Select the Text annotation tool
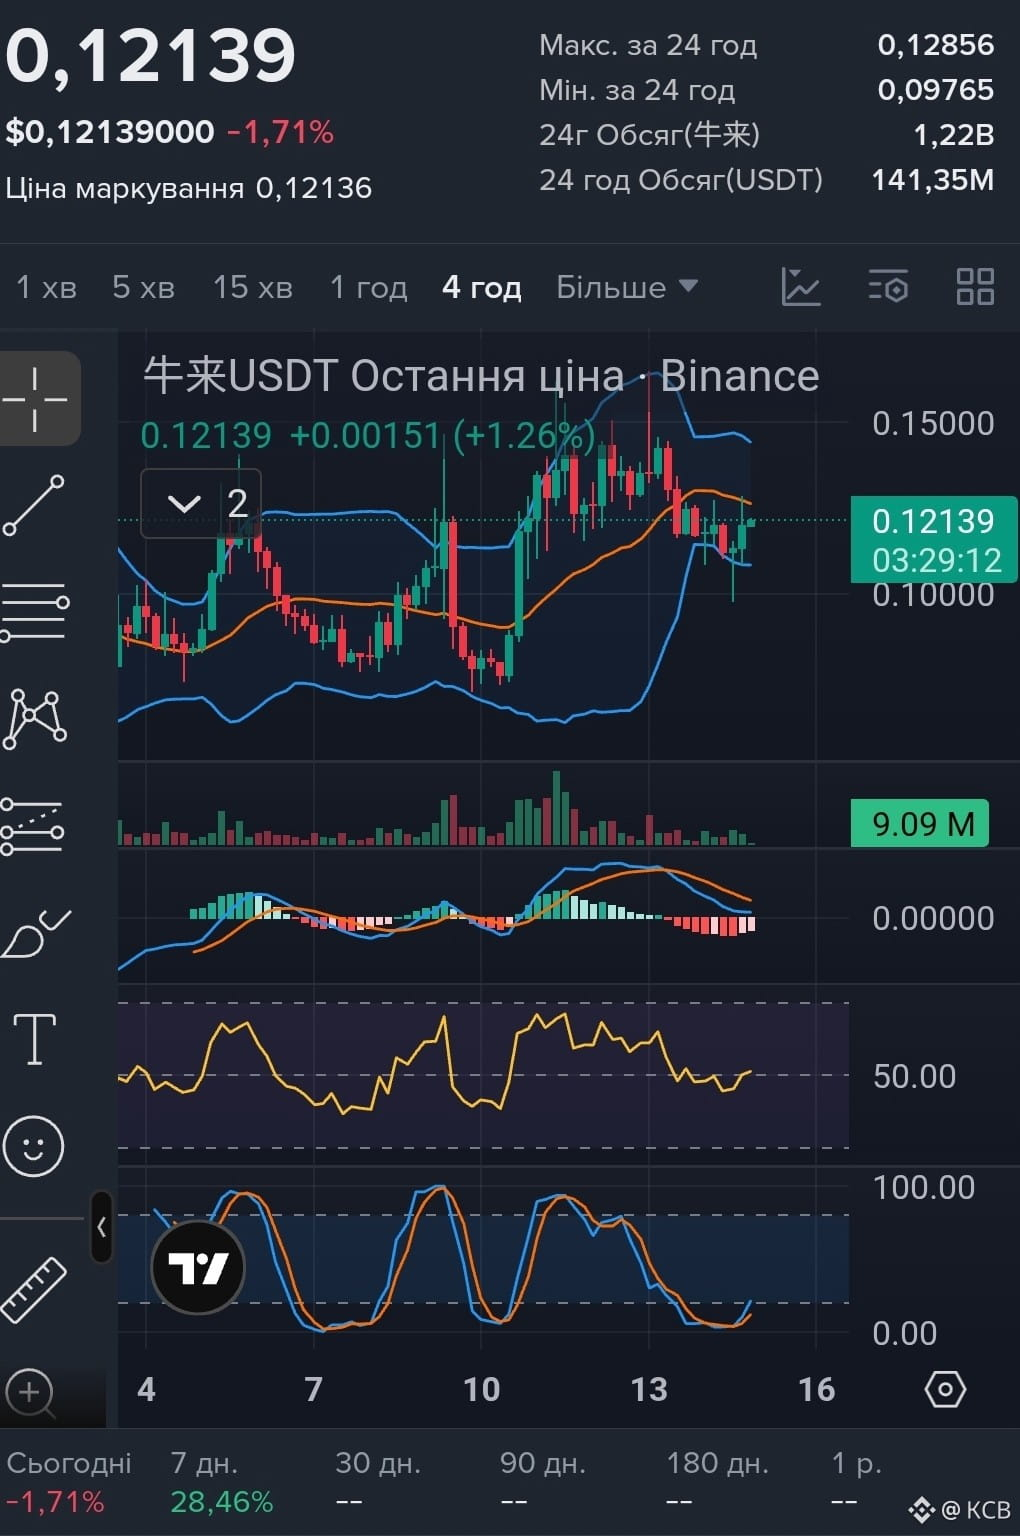The width and height of the screenshot is (1020, 1536). [x=34, y=1039]
